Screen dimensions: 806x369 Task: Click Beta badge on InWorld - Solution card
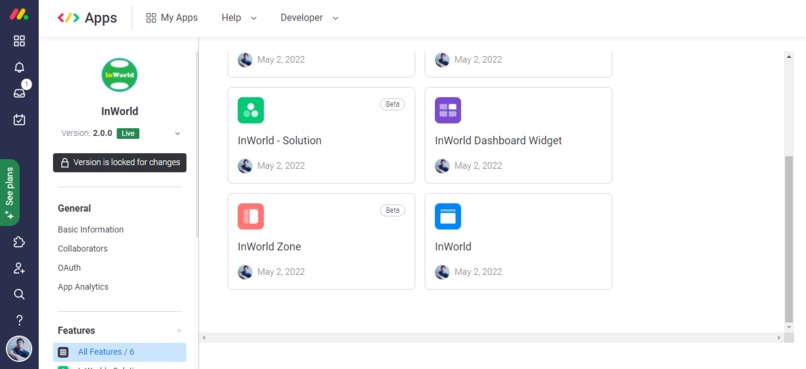click(x=393, y=104)
